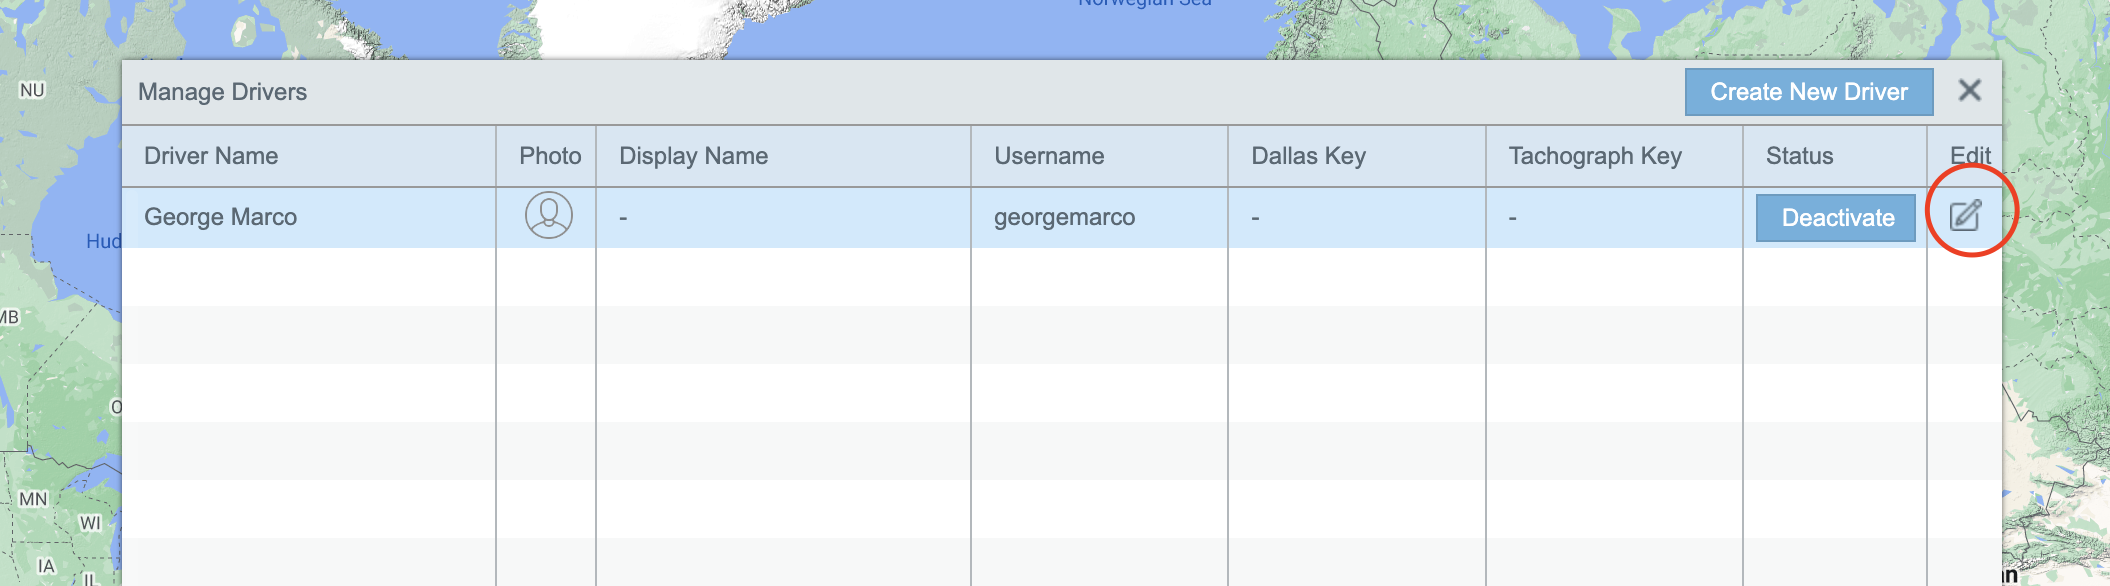The width and height of the screenshot is (2110, 586).
Task: Click the Status column header
Action: click(x=1799, y=156)
